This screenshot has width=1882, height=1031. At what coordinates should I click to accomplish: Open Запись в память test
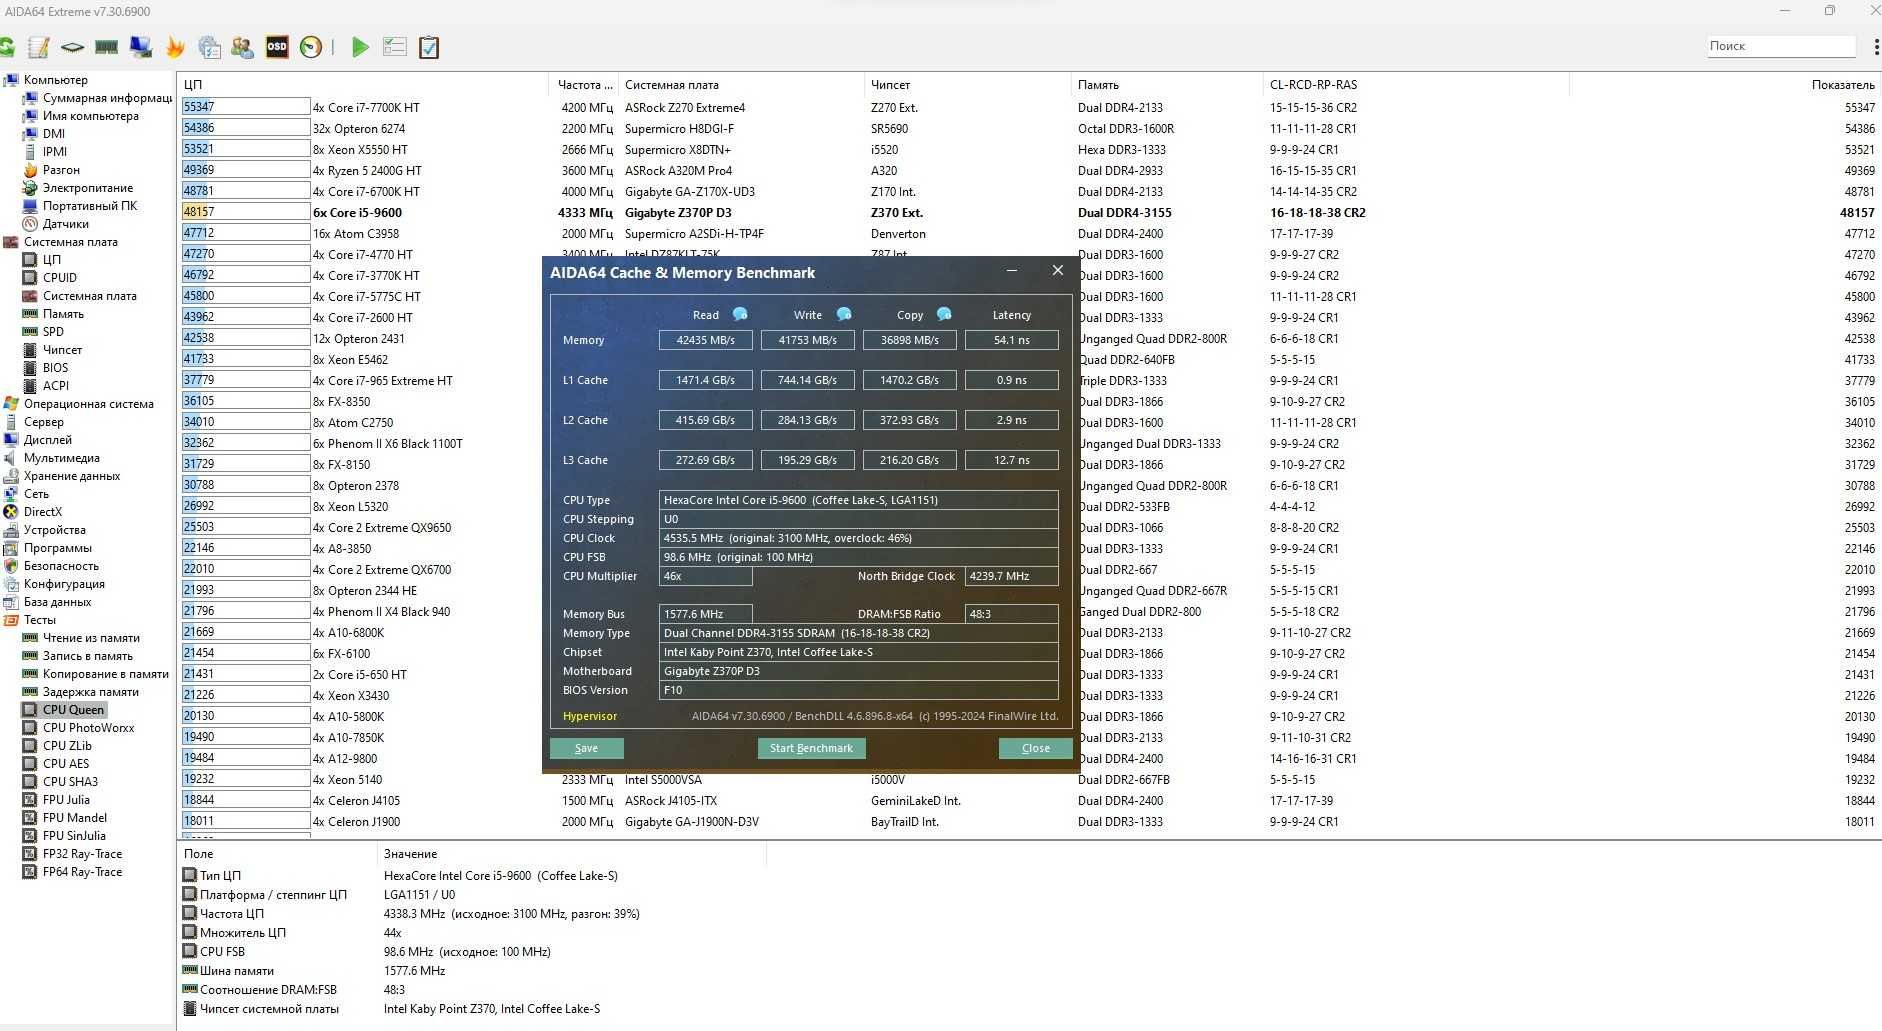[87, 656]
